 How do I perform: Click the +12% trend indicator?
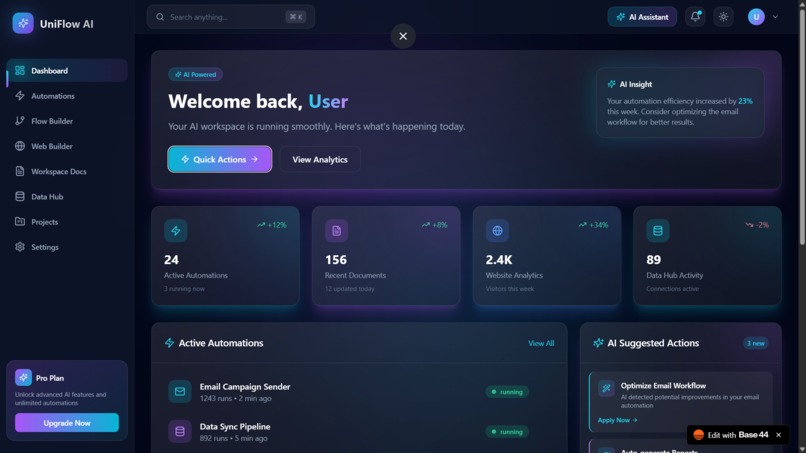pyautogui.click(x=271, y=225)
